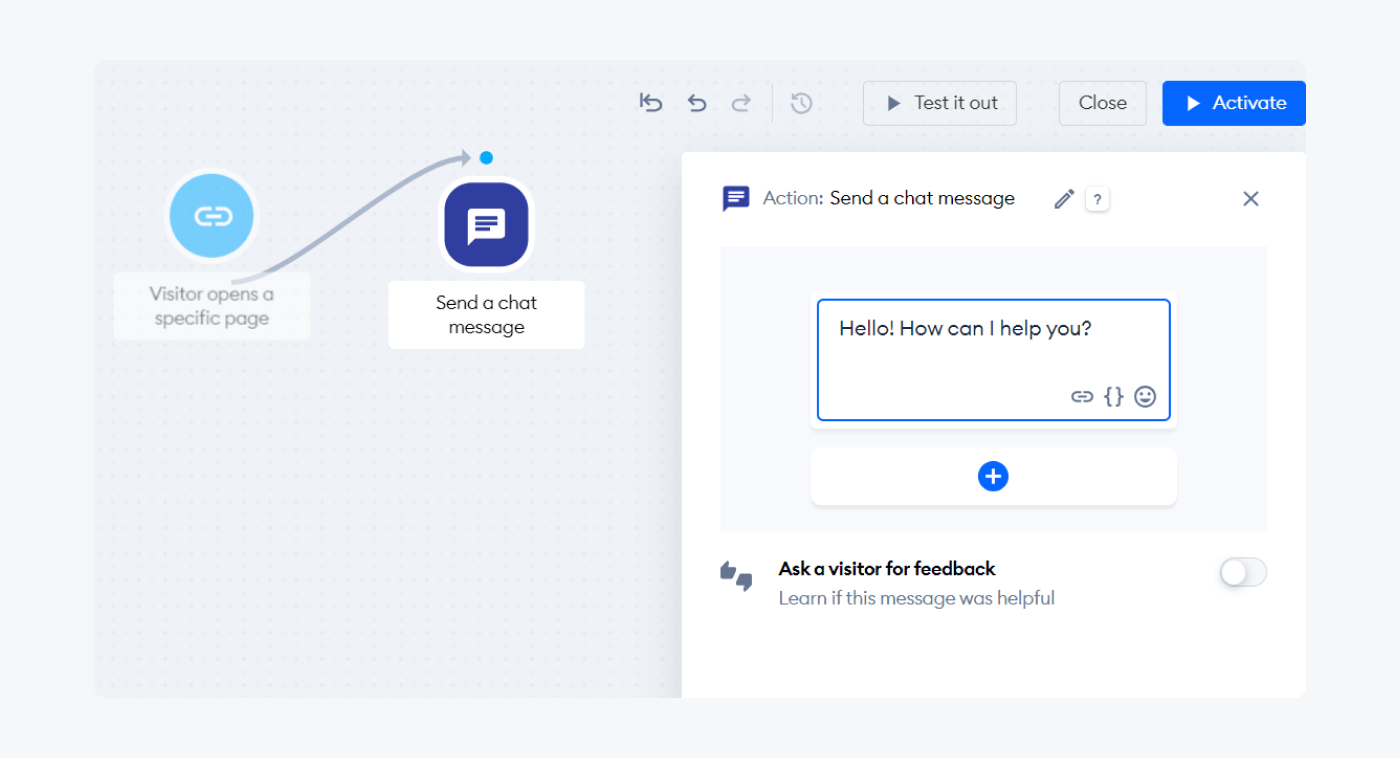1400x758 pixels.
Task: Undo the last change
Action: point(697,103)
